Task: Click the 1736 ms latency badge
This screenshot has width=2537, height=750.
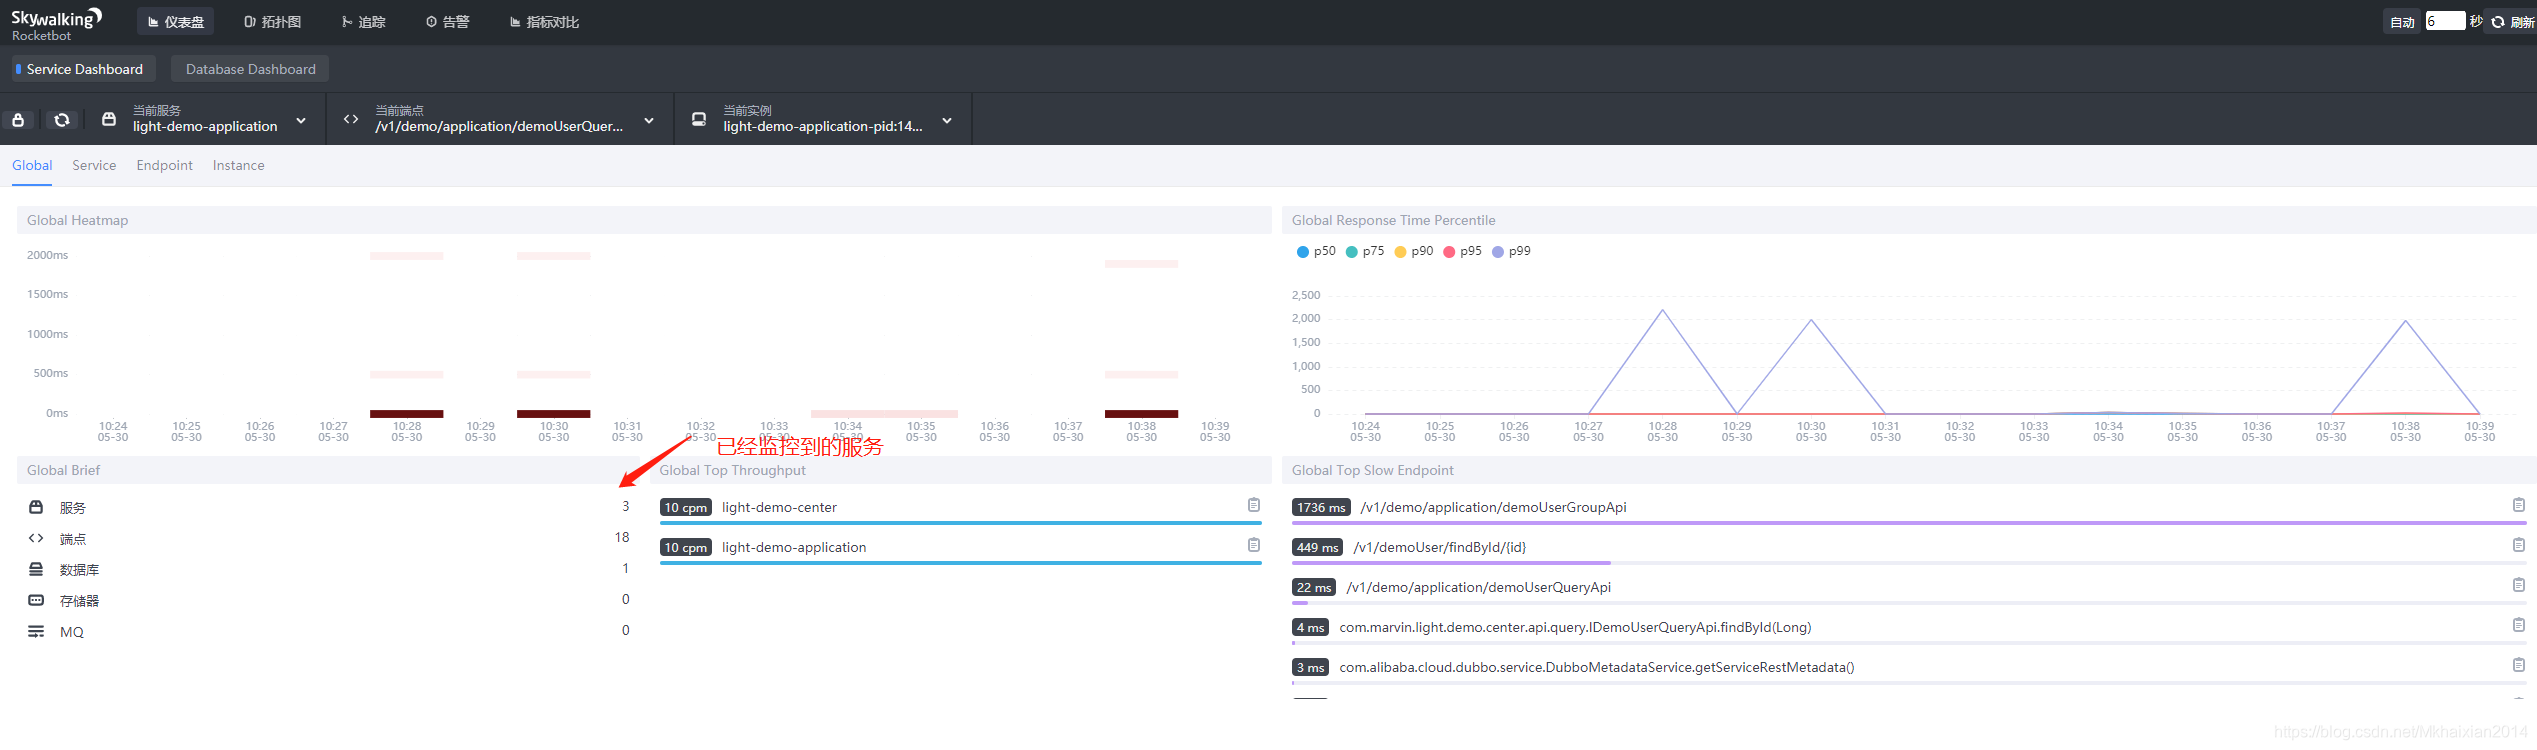Action: pos(1321,507)
